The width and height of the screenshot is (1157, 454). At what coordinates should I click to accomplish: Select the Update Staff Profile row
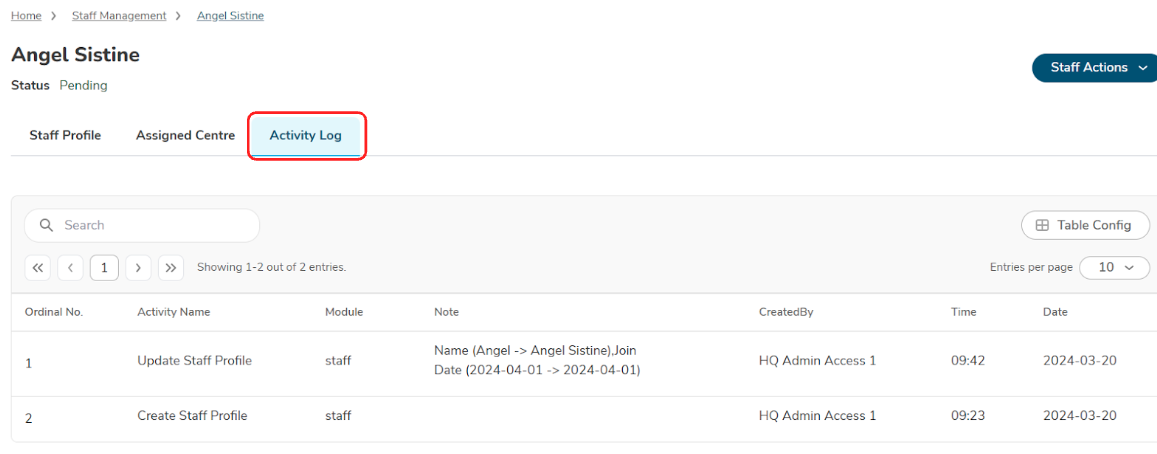[194, 361]
